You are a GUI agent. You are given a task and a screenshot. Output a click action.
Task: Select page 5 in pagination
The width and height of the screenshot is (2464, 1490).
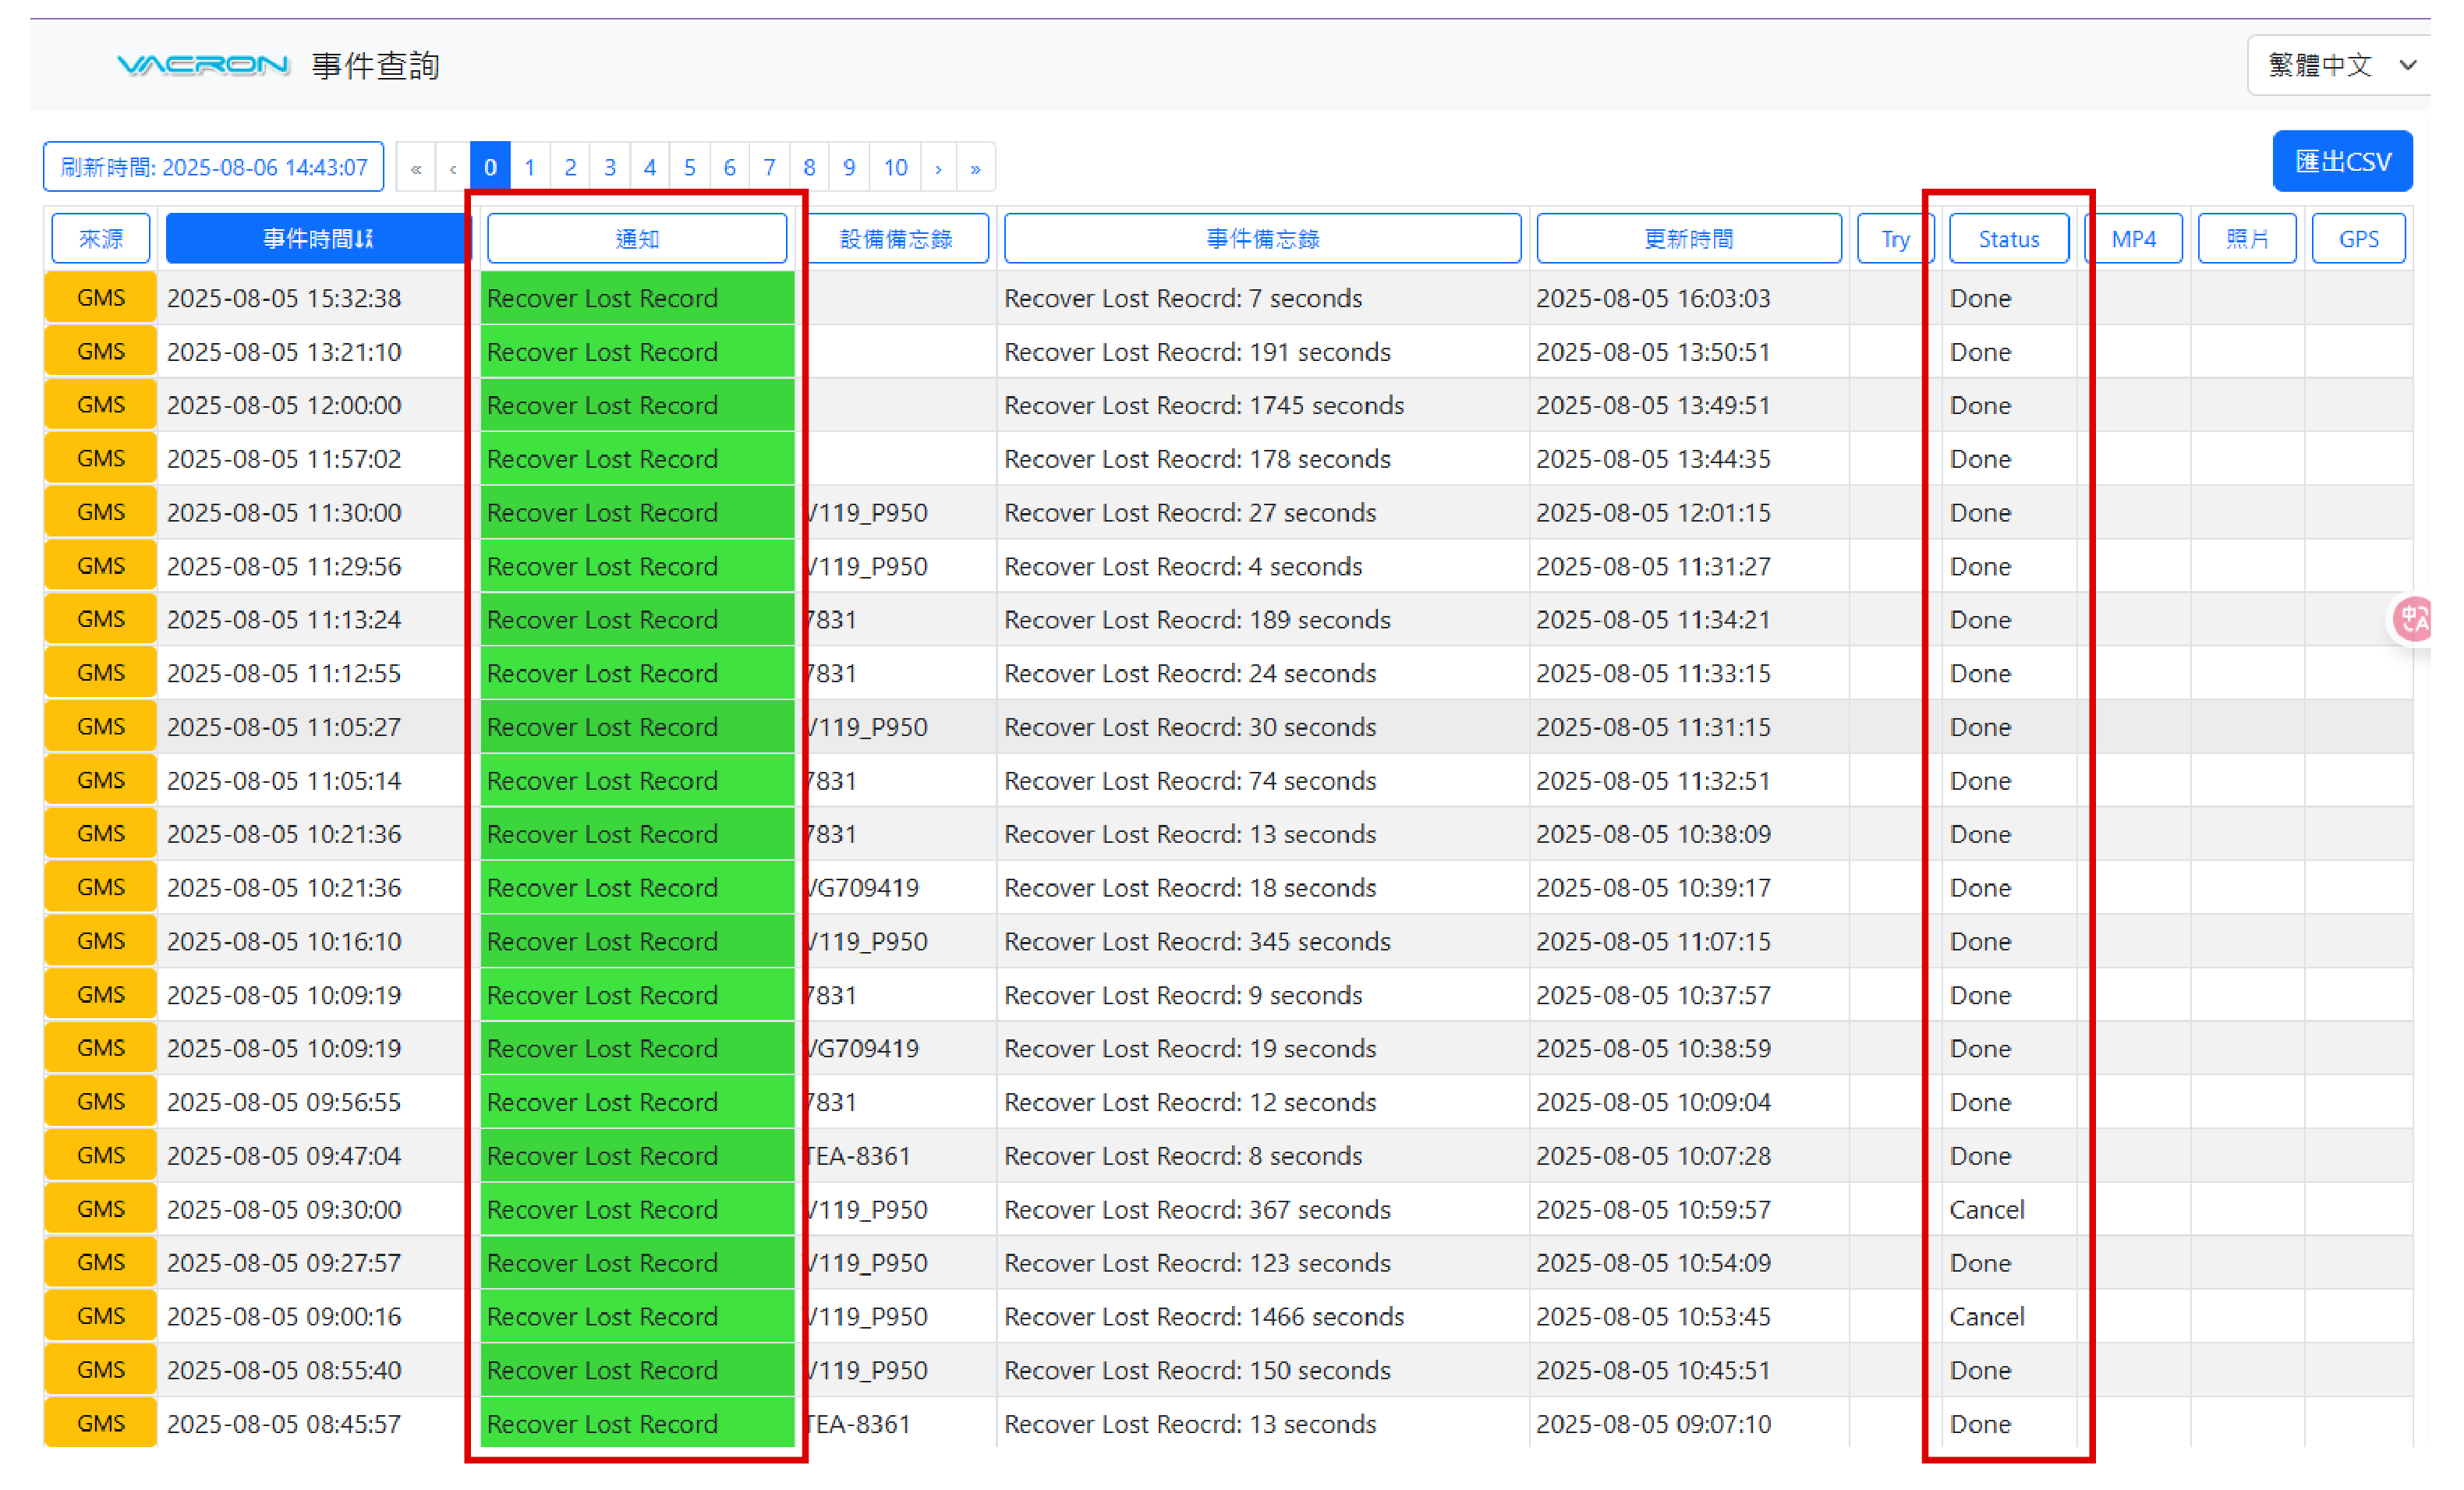(690, 167)
